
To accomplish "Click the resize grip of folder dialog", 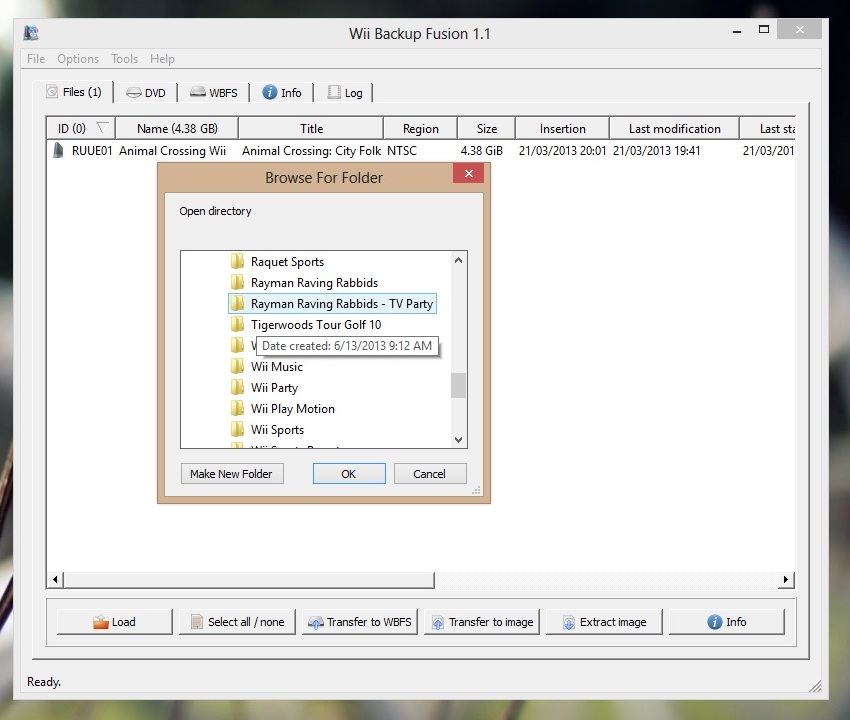I will (x=476, y=491).
